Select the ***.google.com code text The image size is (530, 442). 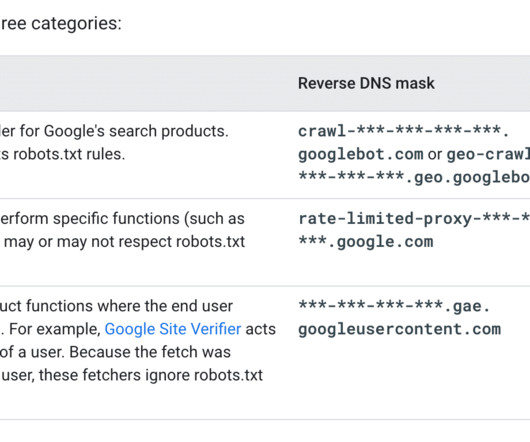tap(365, 242)
